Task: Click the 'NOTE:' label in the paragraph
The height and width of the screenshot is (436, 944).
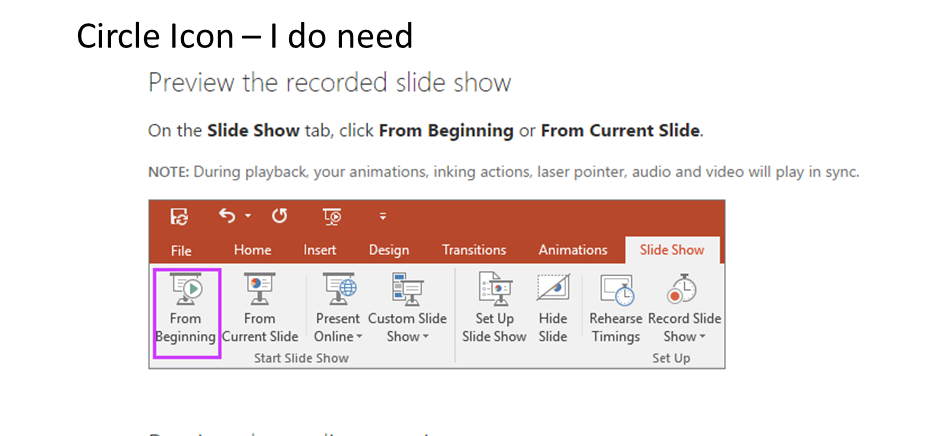Action: click(169, 172)
